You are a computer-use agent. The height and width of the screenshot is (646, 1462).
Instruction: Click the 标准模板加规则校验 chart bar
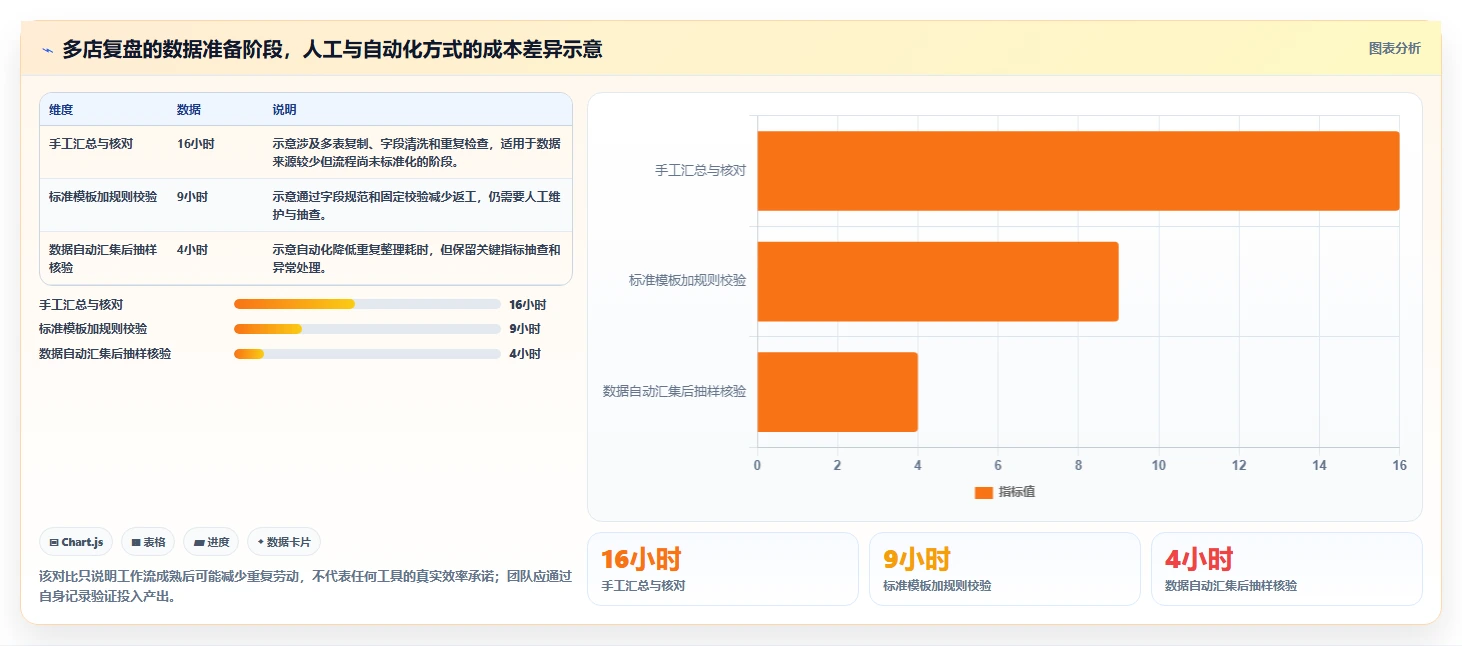[x=937, y=281]
